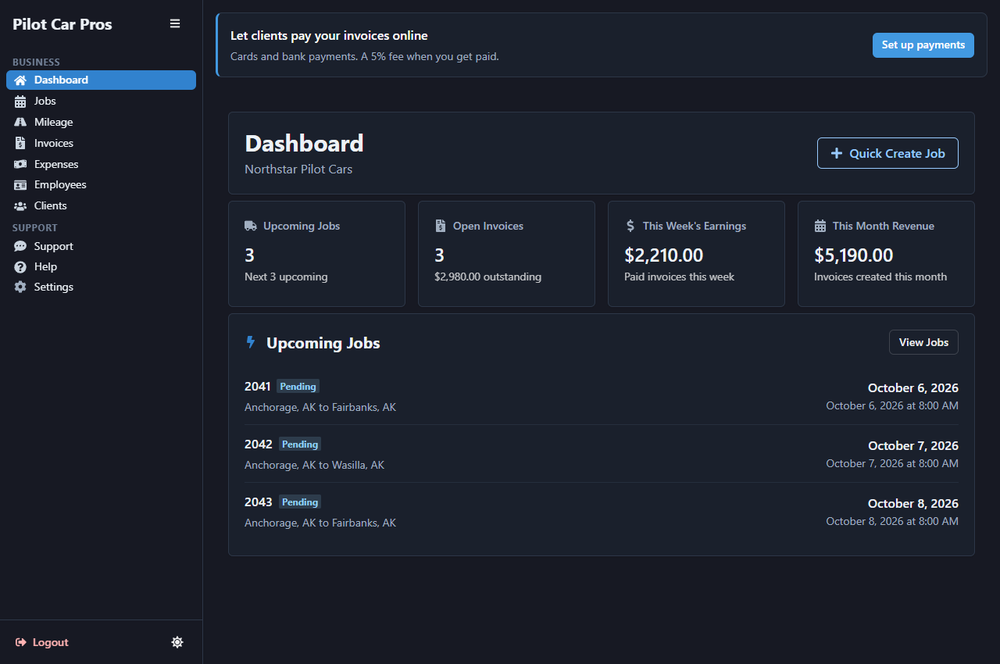Click the October 8, 2026 bold date
Viewport: 1000px width, 664px height.
pyautogui.click(x=913, y=503)
